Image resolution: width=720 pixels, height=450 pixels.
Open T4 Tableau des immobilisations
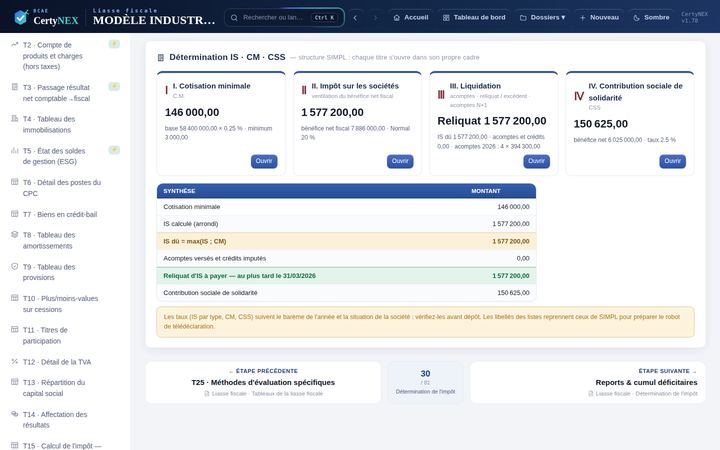pos(64,124)
